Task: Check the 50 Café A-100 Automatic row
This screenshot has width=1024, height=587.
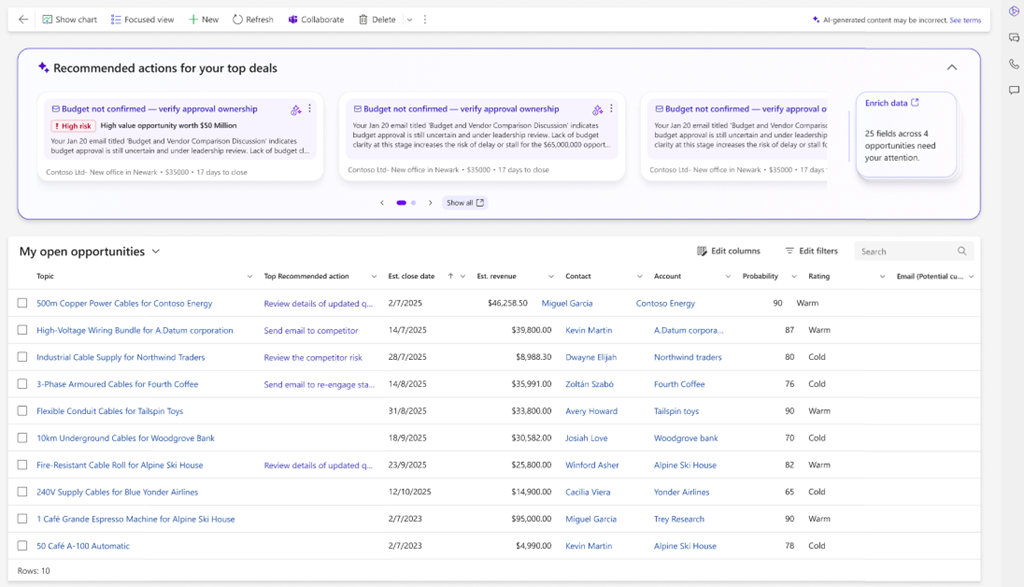Action: coord(22,546)
